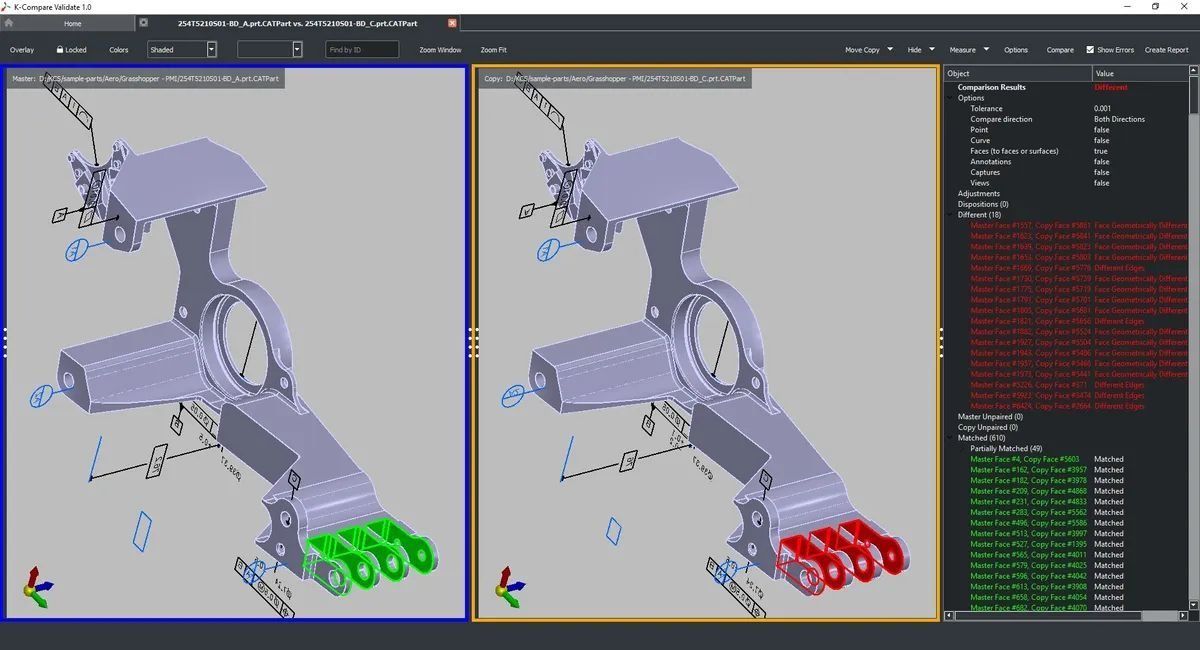Click the splitter handle before results panel
This screenshot has width=1200, height=650.
(x=941, y=342)
